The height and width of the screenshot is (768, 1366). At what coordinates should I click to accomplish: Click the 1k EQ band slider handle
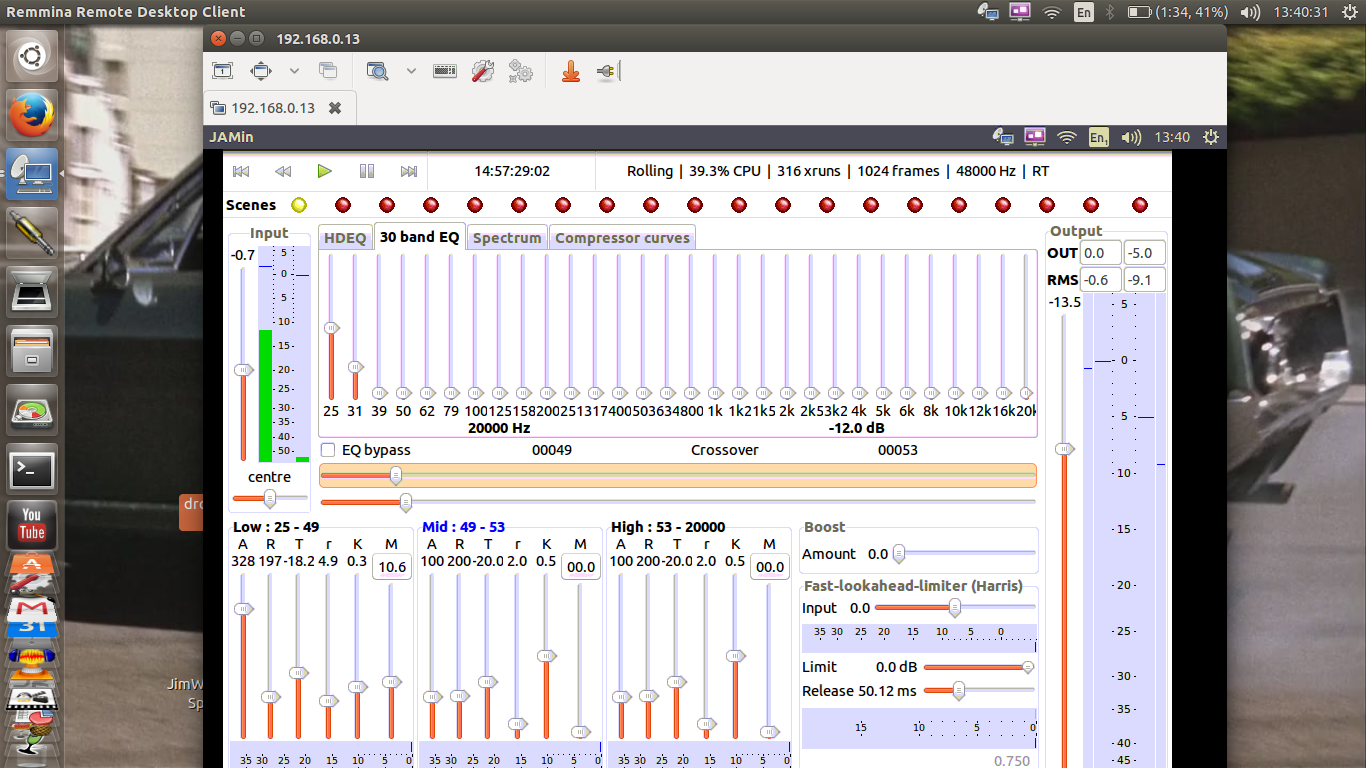coord(715,393)
